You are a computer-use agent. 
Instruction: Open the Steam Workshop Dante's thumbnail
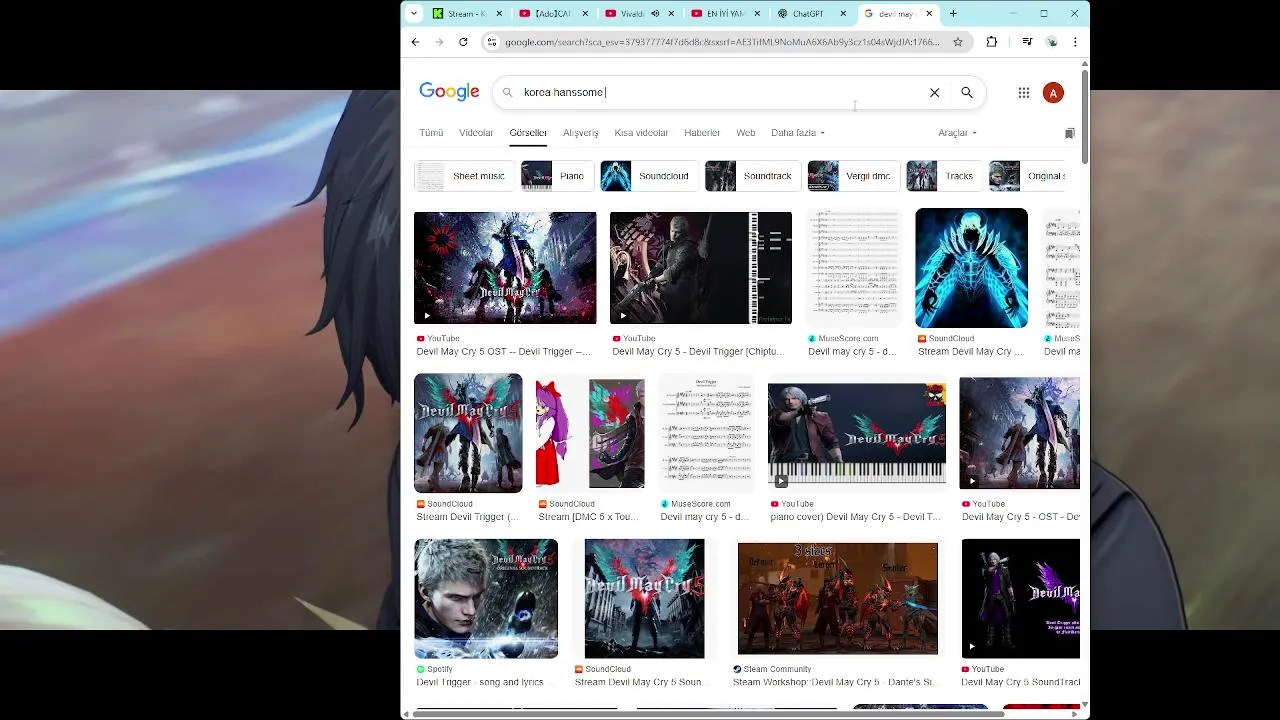838,599
